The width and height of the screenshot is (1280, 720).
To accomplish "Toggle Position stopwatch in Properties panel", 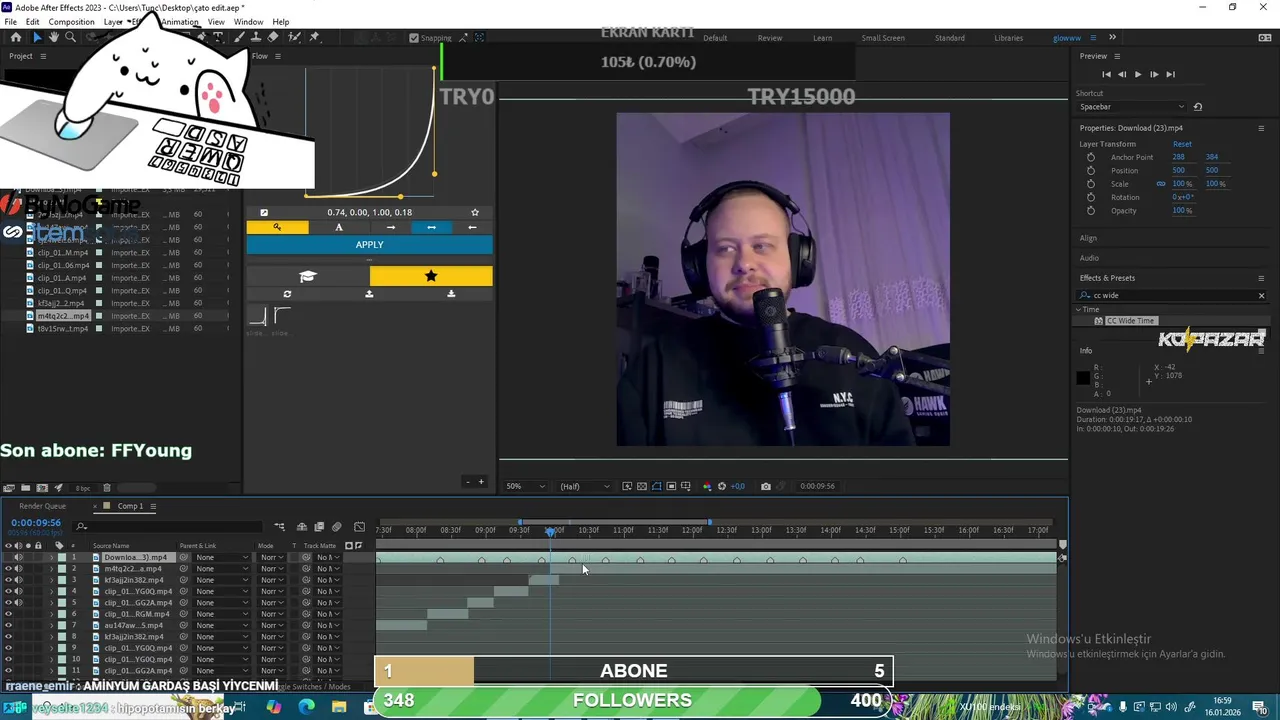I will pyautogui.click(x=1090, y=171).
